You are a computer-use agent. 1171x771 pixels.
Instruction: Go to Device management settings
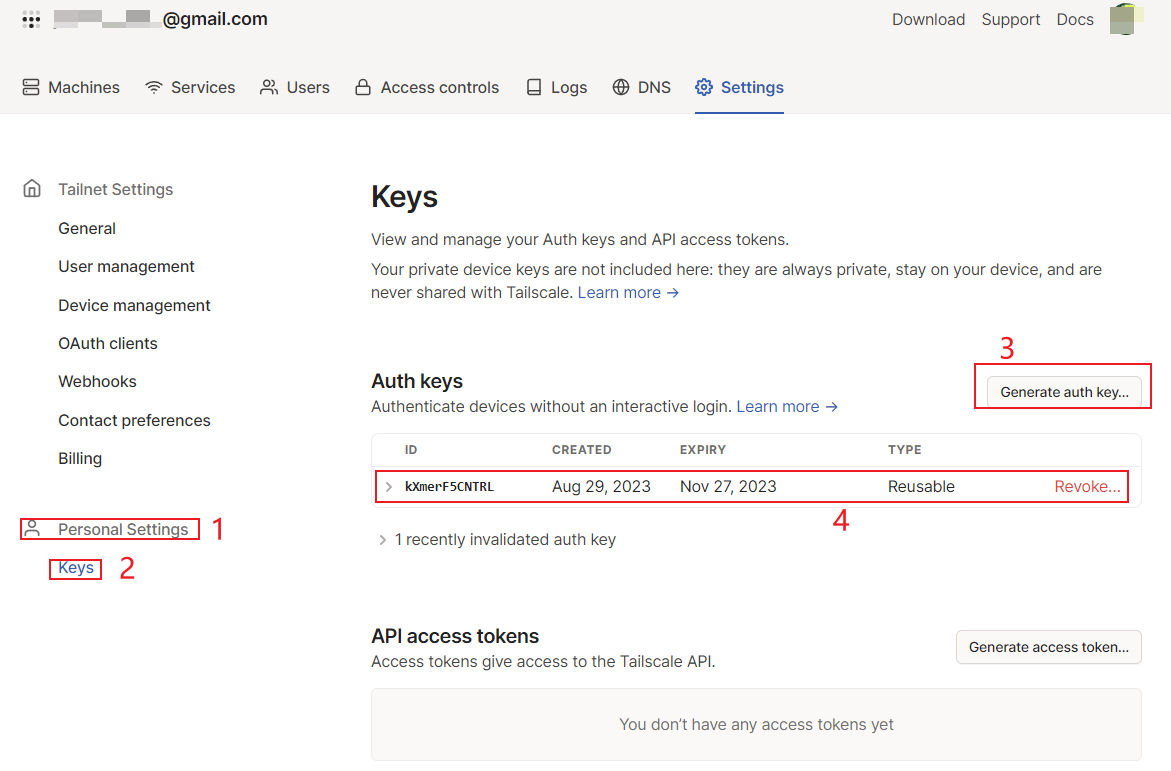134,305
